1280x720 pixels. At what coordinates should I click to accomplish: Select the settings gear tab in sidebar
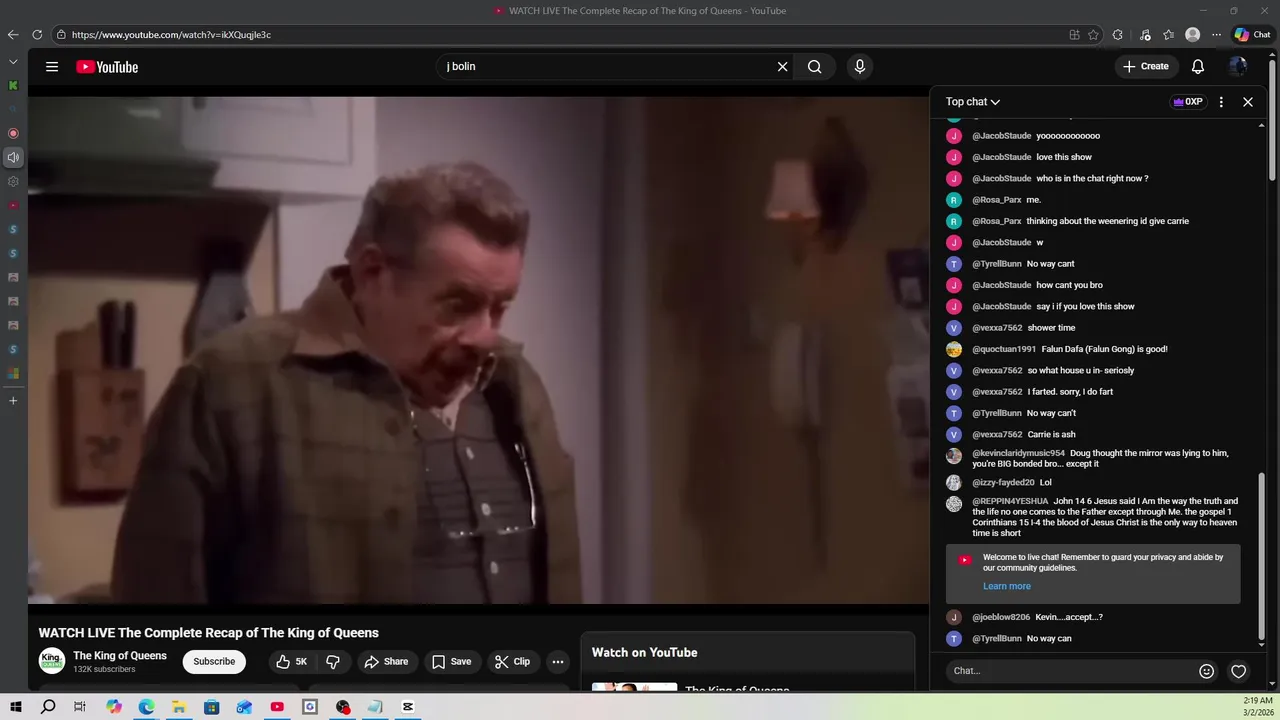tap(13, 181)
